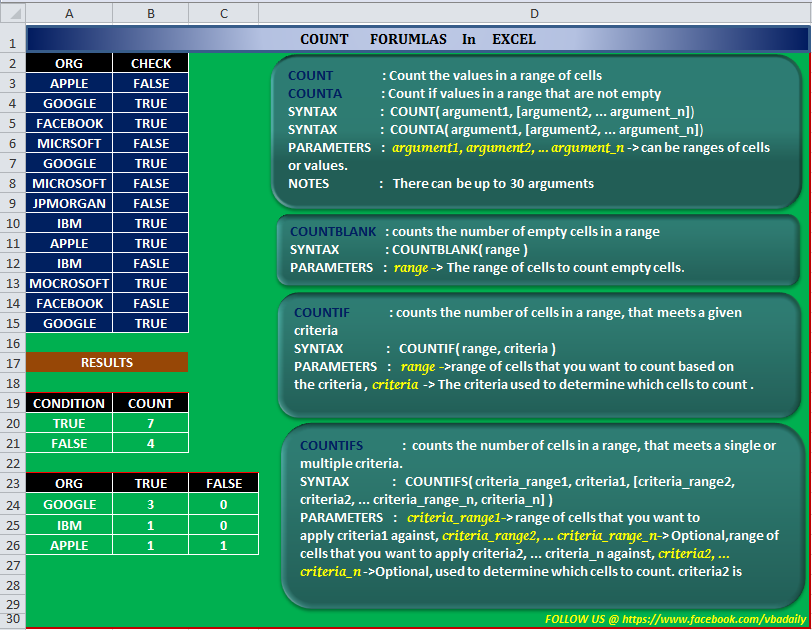The width and height of the screenshot is (812, 630).
Task: Click the RESULTS merged cell
Action: [107, 362]
